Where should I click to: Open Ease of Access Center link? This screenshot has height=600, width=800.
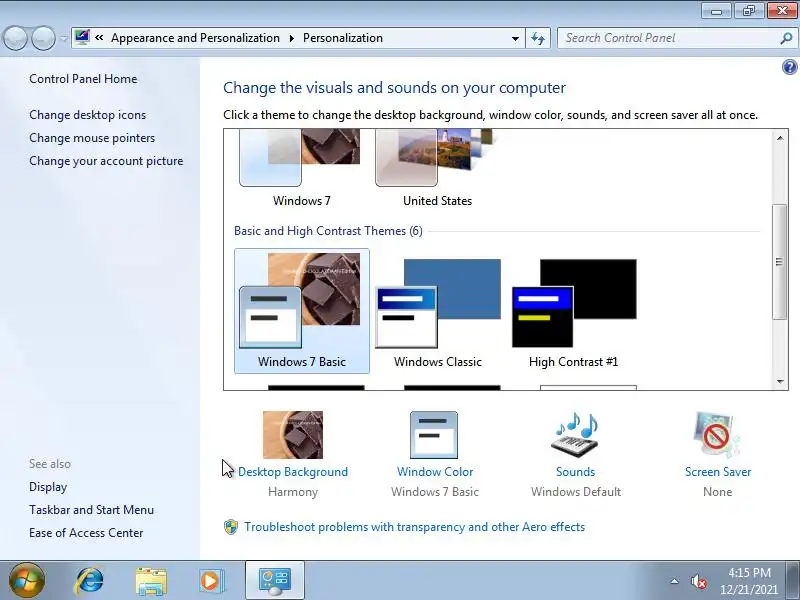click(x=86, y=533)
